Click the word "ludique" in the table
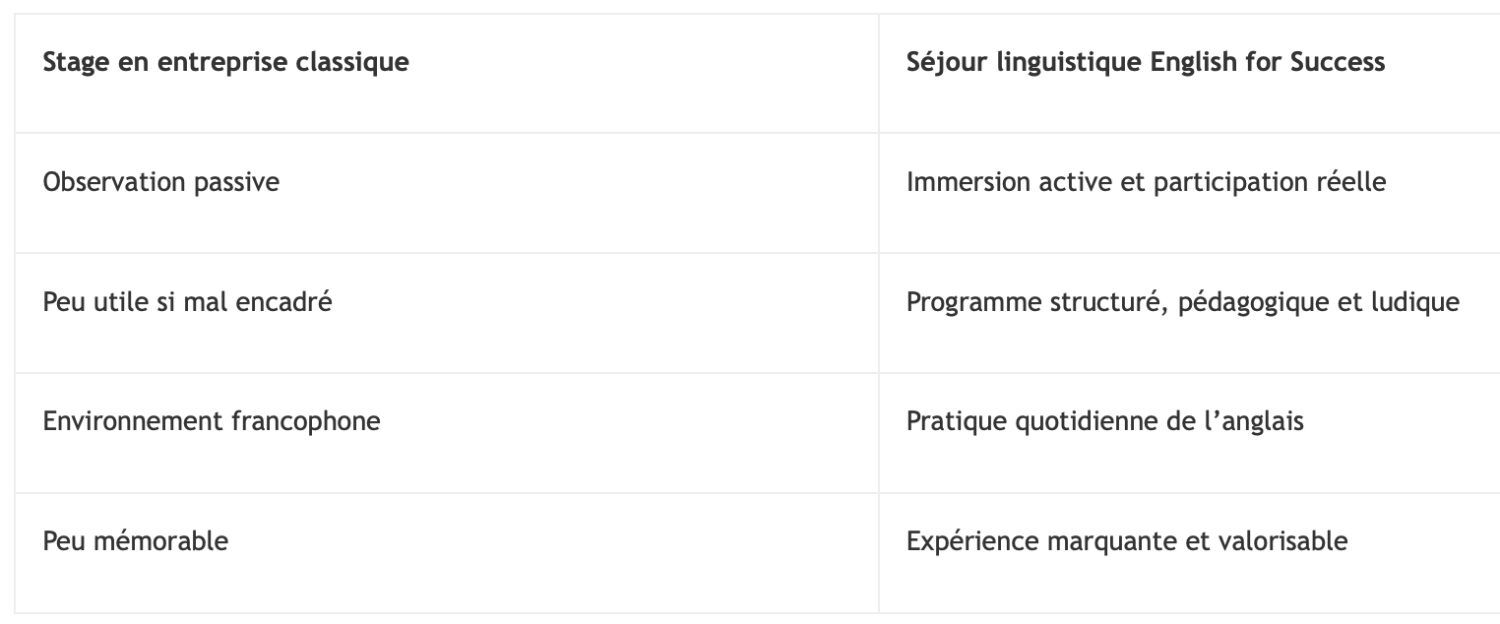This screenshot has width=1500, height=624. pyautogui.click(x=1424, y=303)
